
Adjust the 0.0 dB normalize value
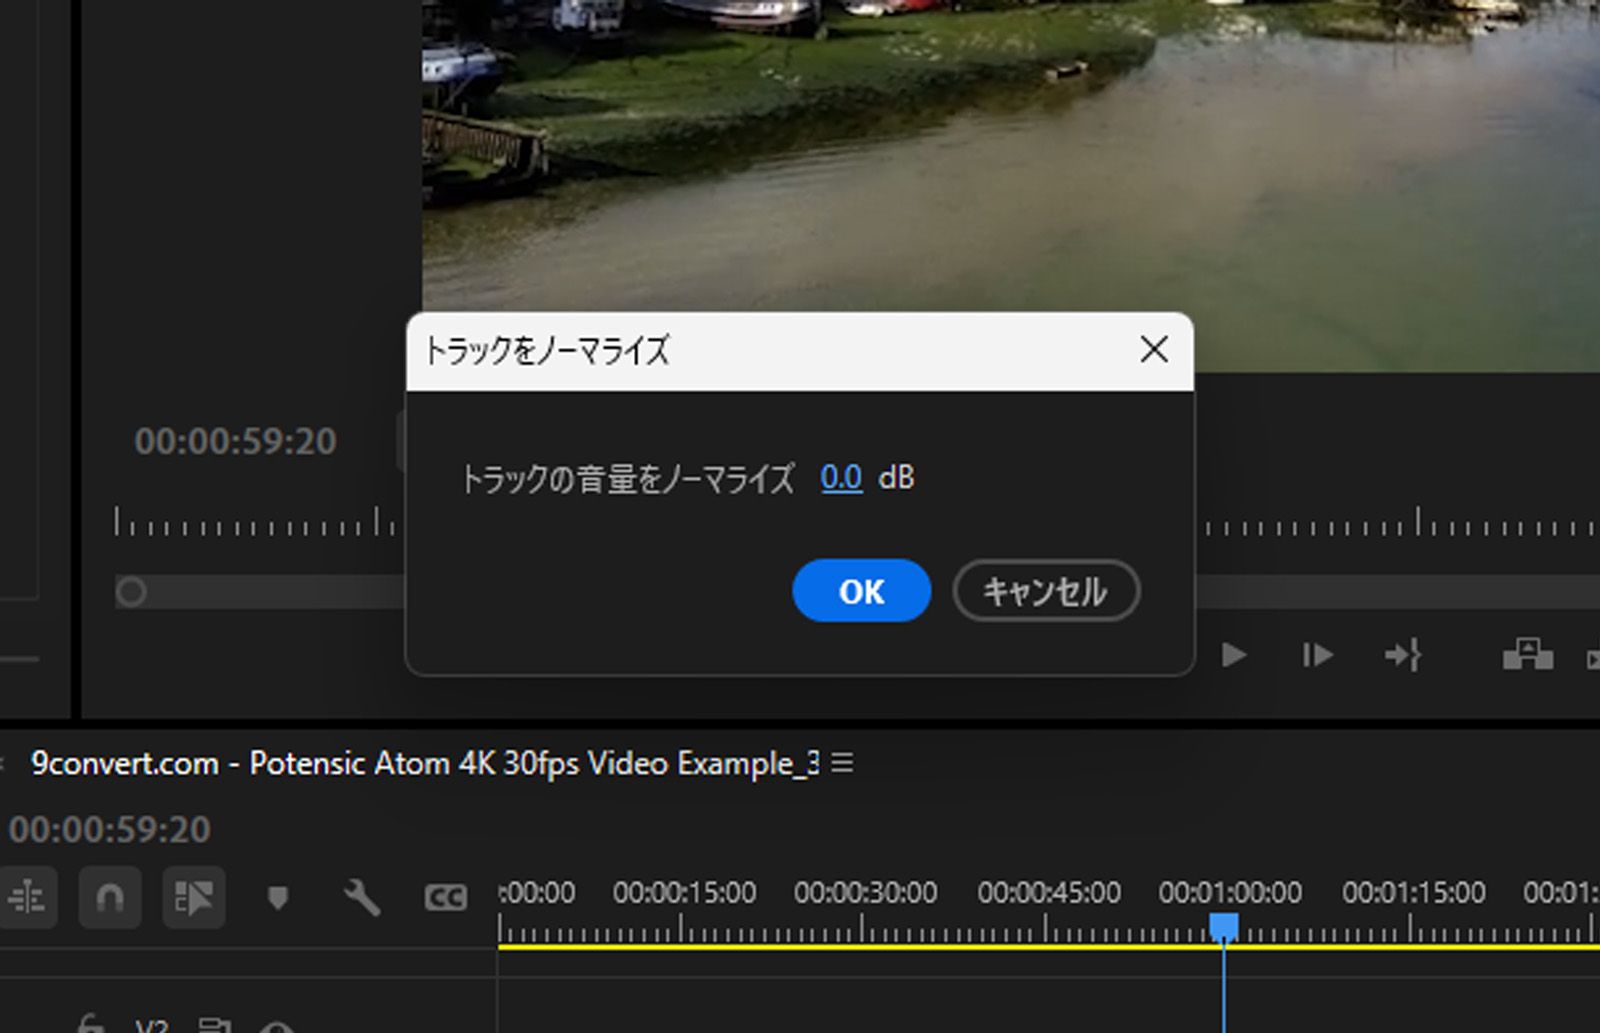840,478
